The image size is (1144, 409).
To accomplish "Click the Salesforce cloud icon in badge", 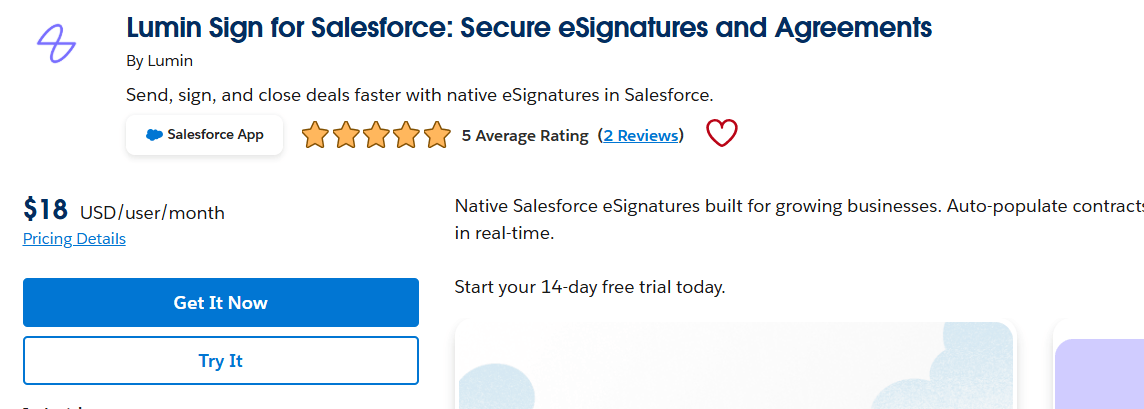I will tap(154, 135).
